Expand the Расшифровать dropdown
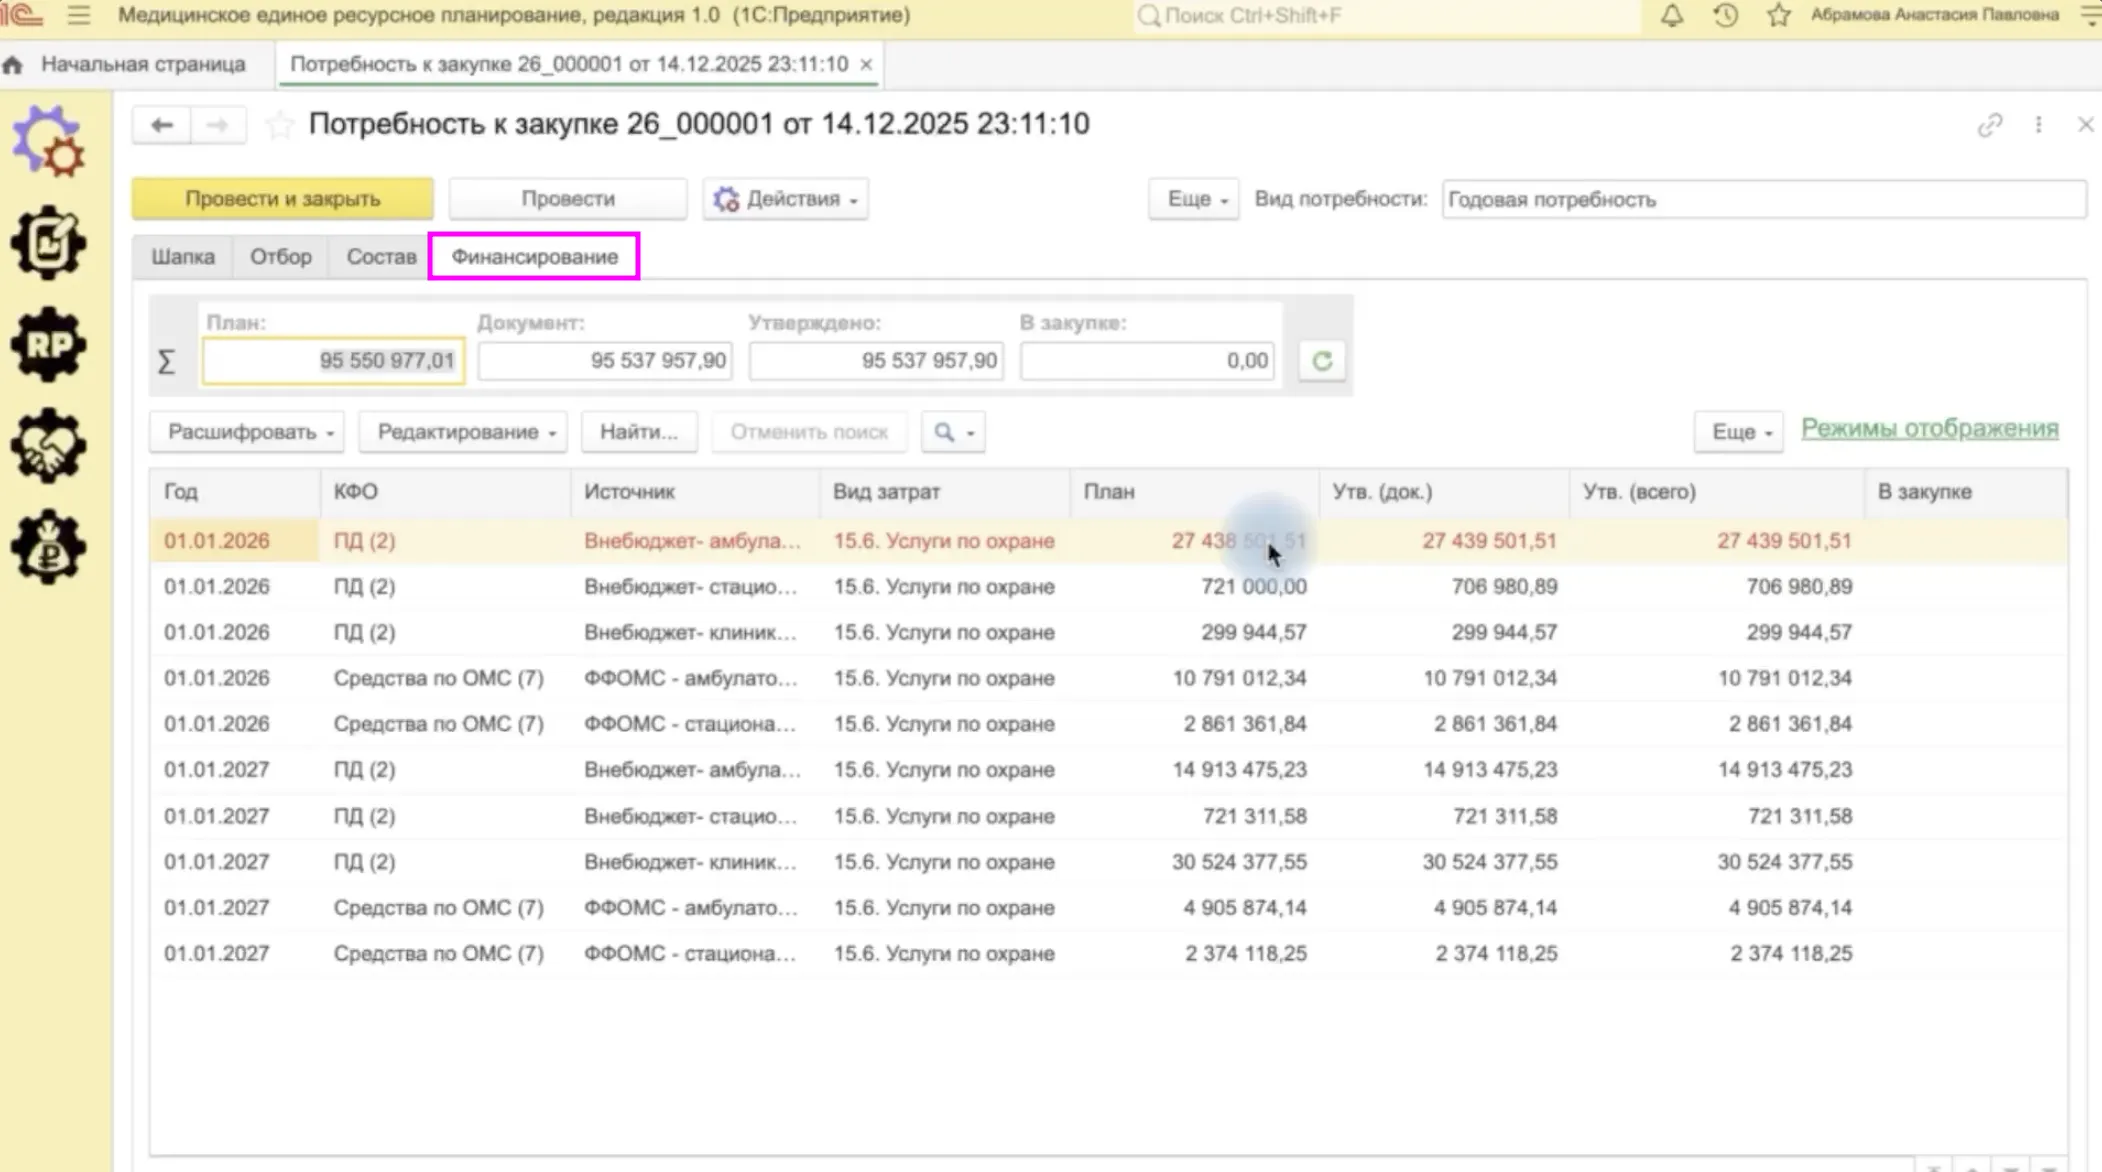The height and width of the screenshot is (1172, 2102). coord(247,432)
